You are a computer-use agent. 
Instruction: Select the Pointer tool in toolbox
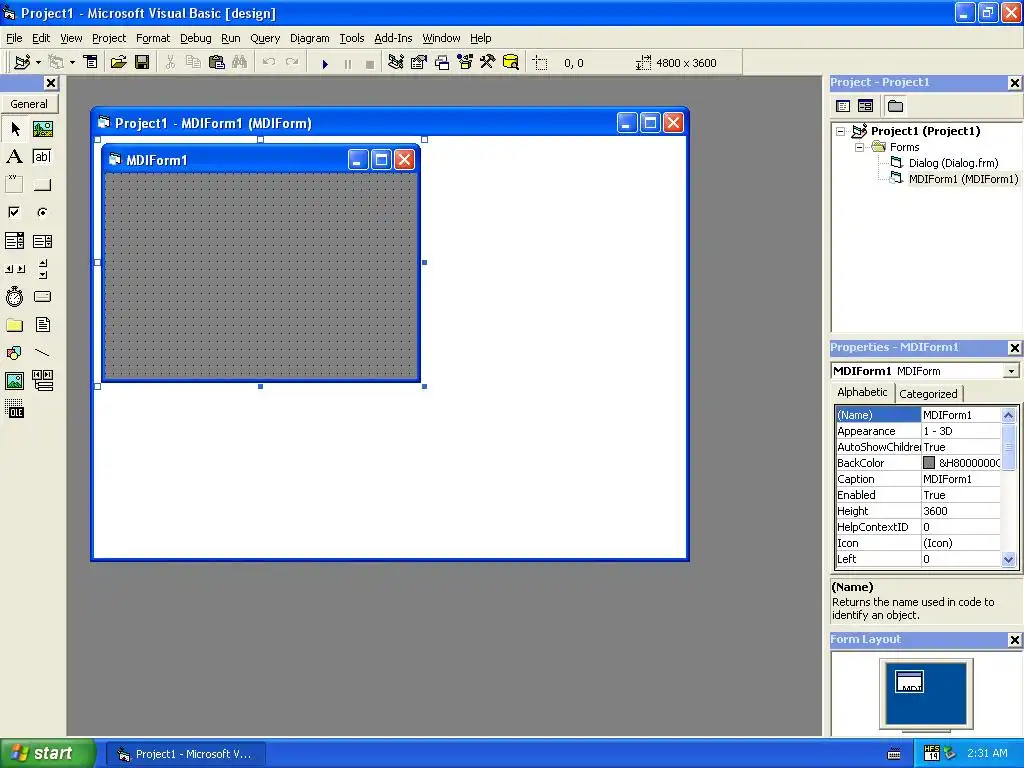point(14,129)
